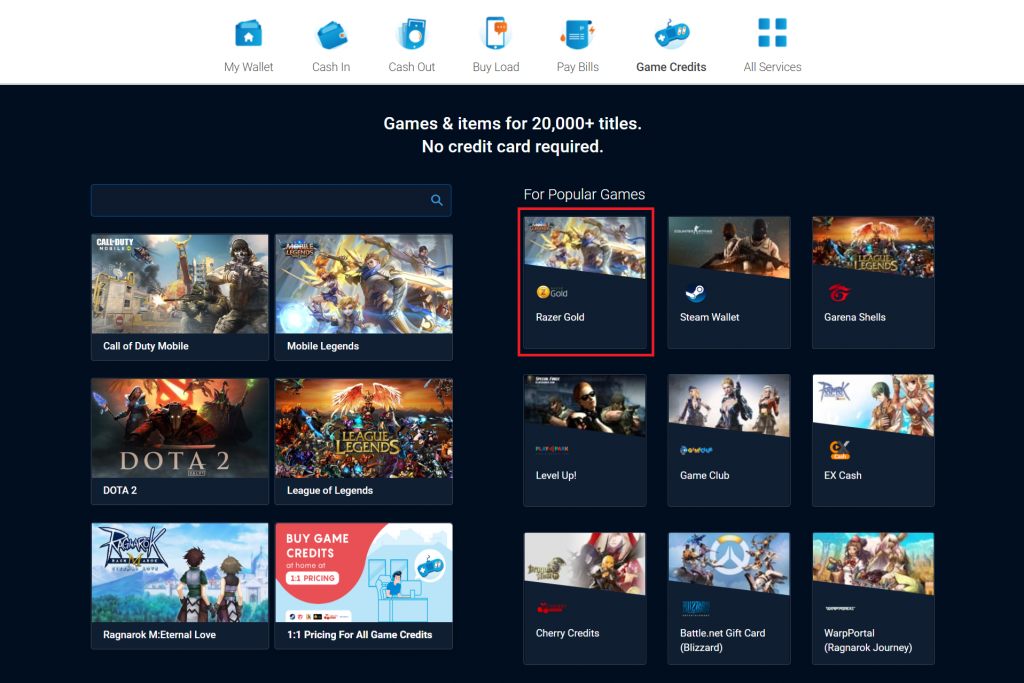Click the League of Legends title text

pyautogui.click(x=330, y=490)
